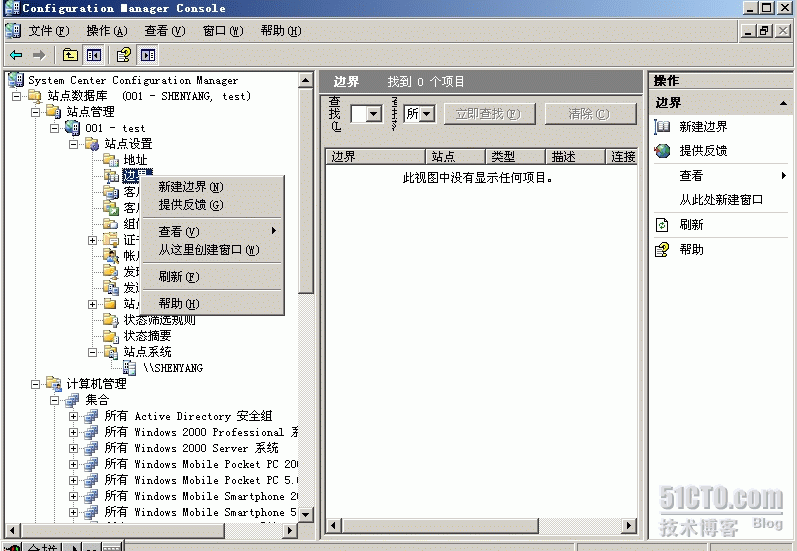This screenshot has width=797, height=551.
Task: Click the Back arrow toolbar icon
Action: 16,55
